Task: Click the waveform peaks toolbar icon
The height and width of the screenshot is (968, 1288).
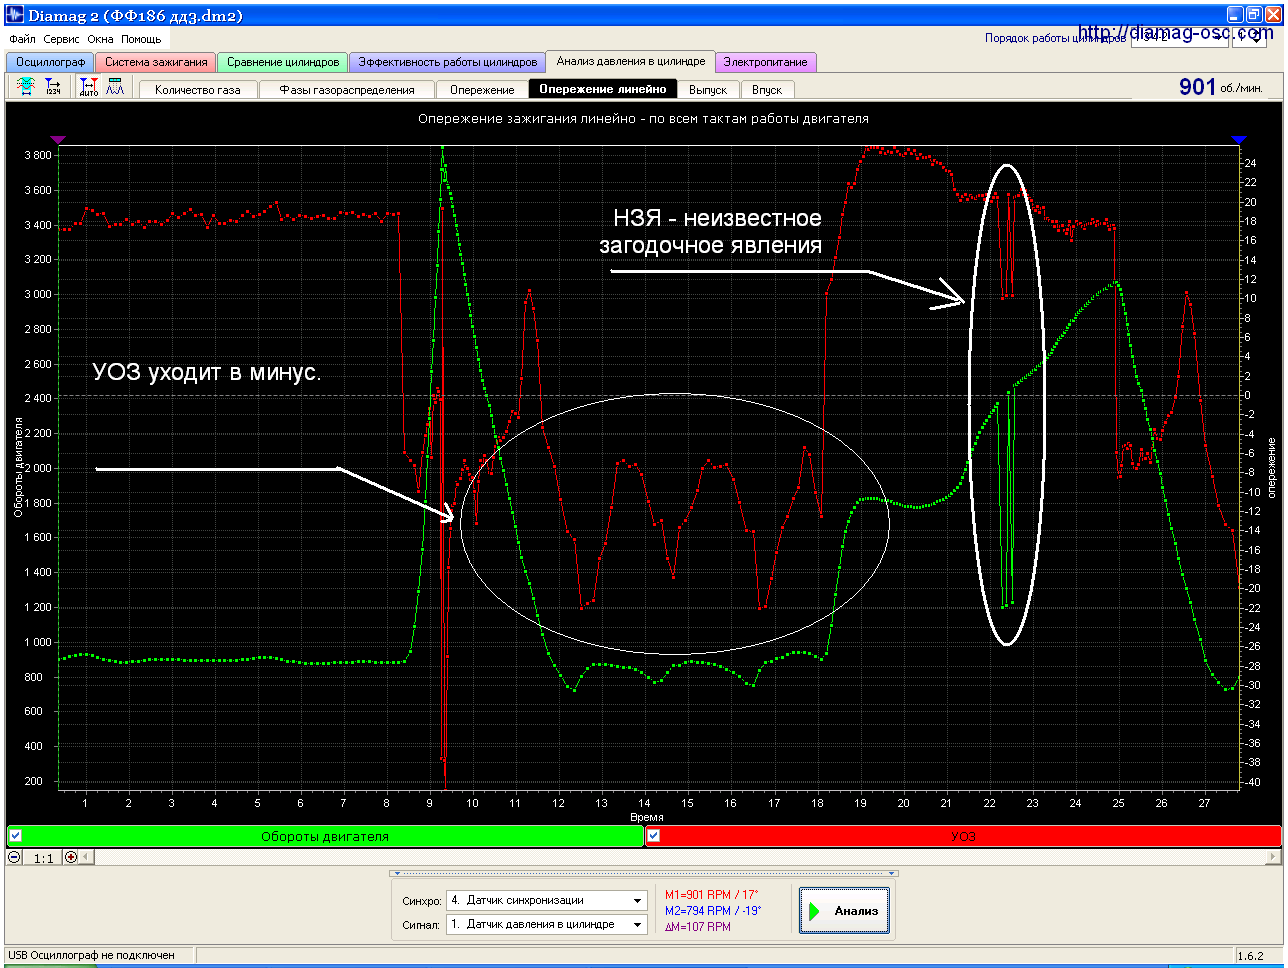Action: pyautogui.click(x=115, y=88)
